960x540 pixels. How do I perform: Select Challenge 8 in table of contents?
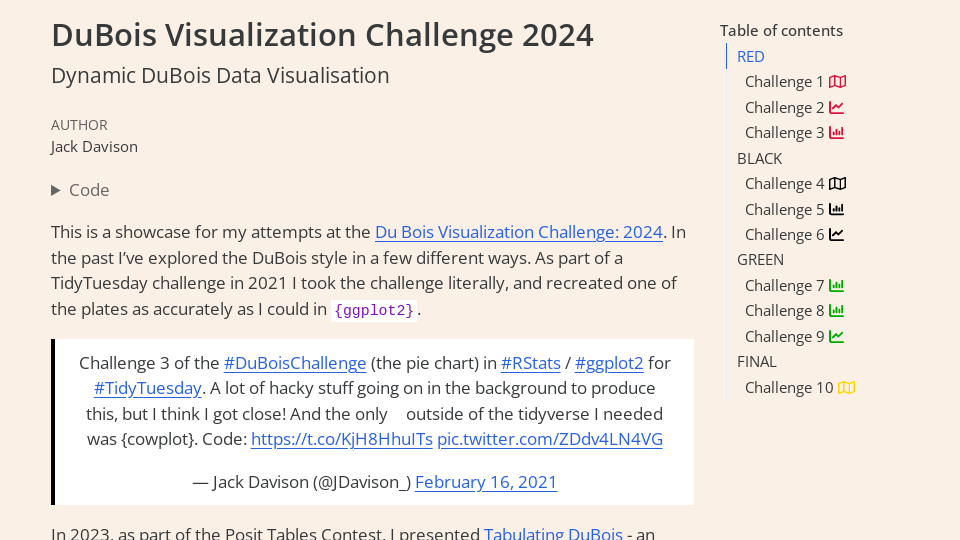tap(784, 311)
